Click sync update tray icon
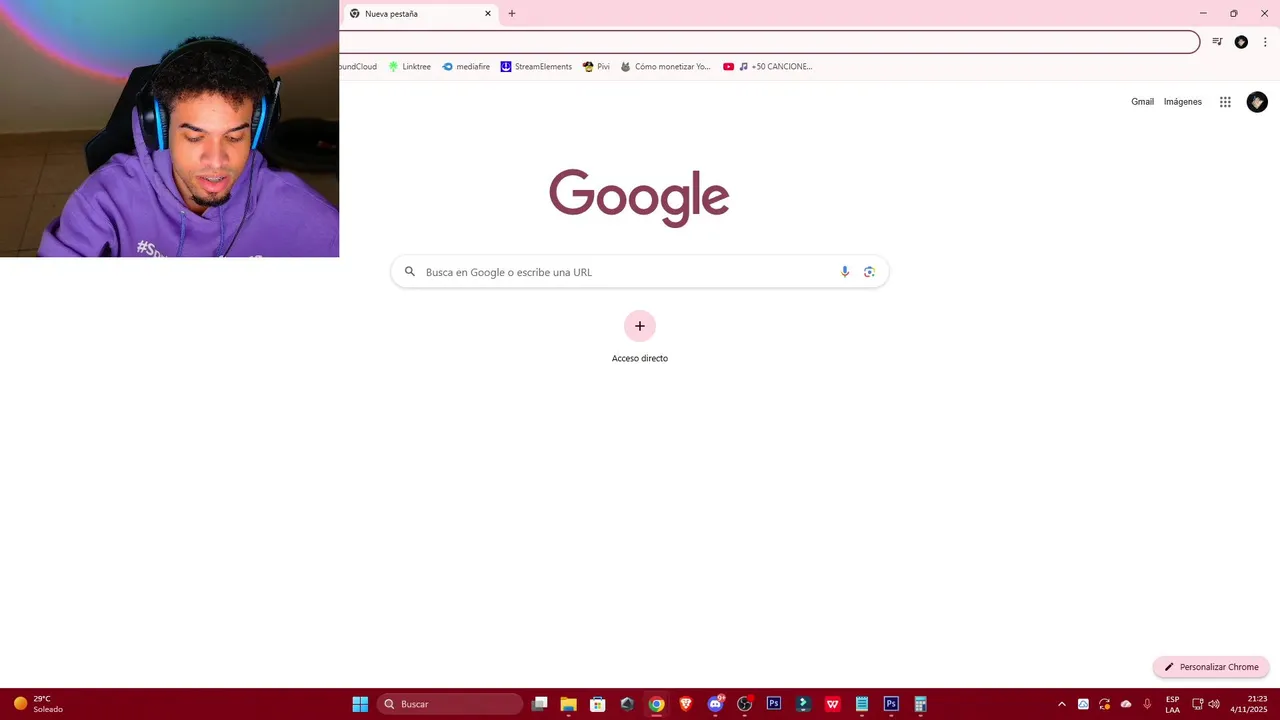Screen dimensions: 1280x720 click(x=1105, y=704)
